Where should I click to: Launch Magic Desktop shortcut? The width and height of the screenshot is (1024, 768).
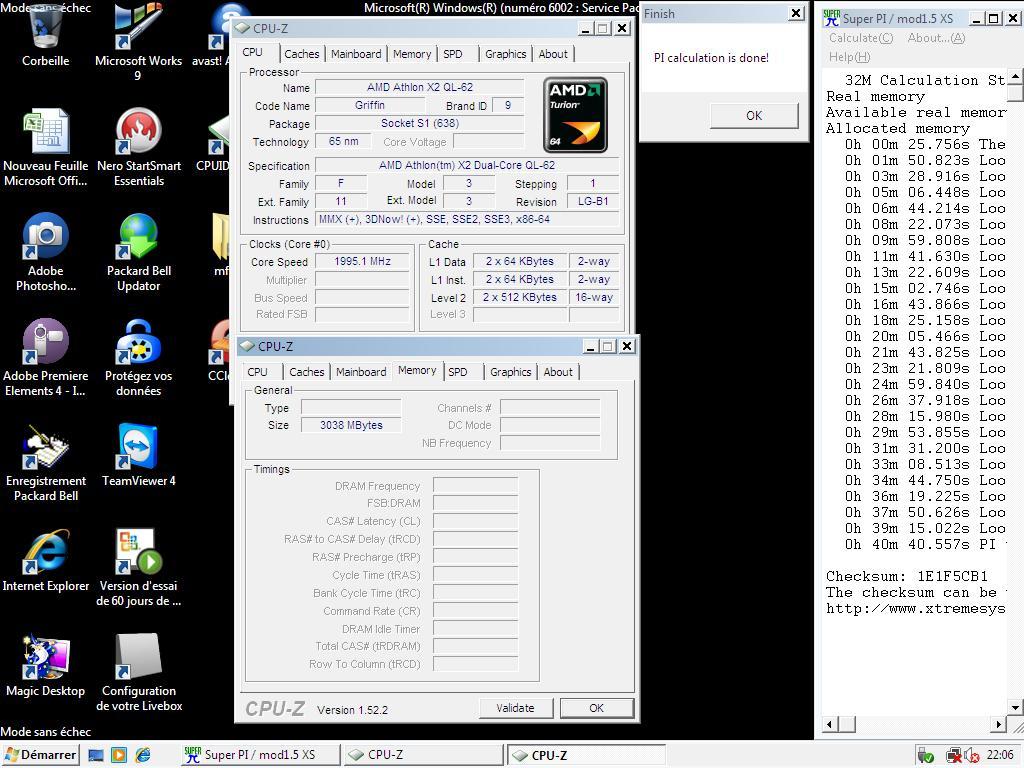[45, 665]
